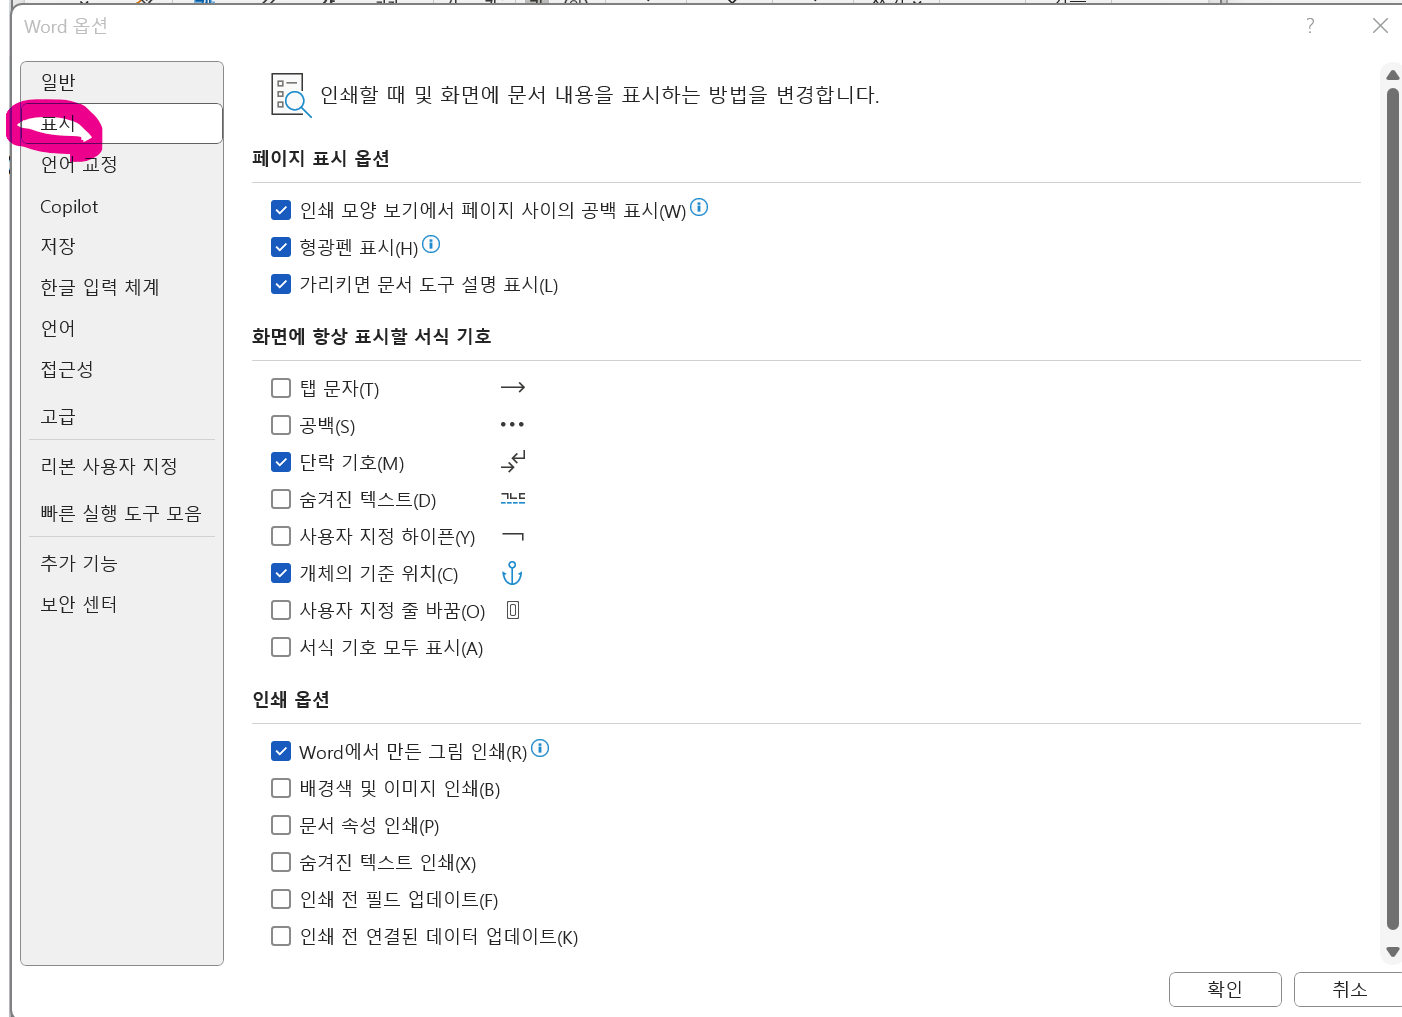Enable 문서 속성 인쇄 checkbox
1402x1017 pixels.
click(281, 825)
